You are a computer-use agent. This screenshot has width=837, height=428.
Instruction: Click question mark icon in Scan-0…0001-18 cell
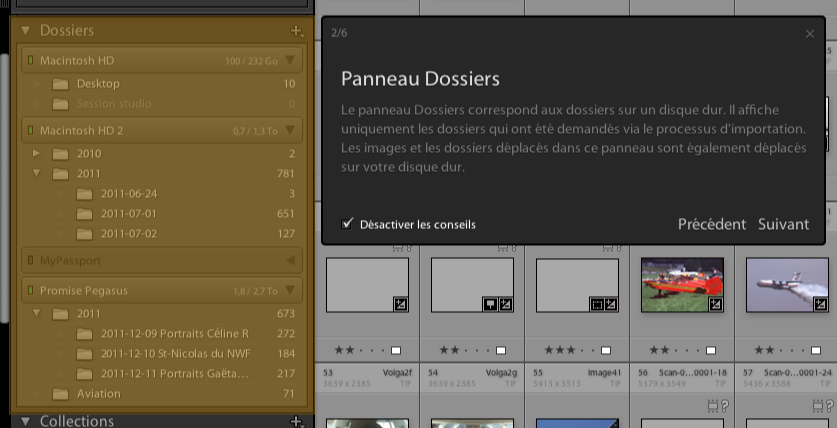pyautogui.click(x=725, y=406)
